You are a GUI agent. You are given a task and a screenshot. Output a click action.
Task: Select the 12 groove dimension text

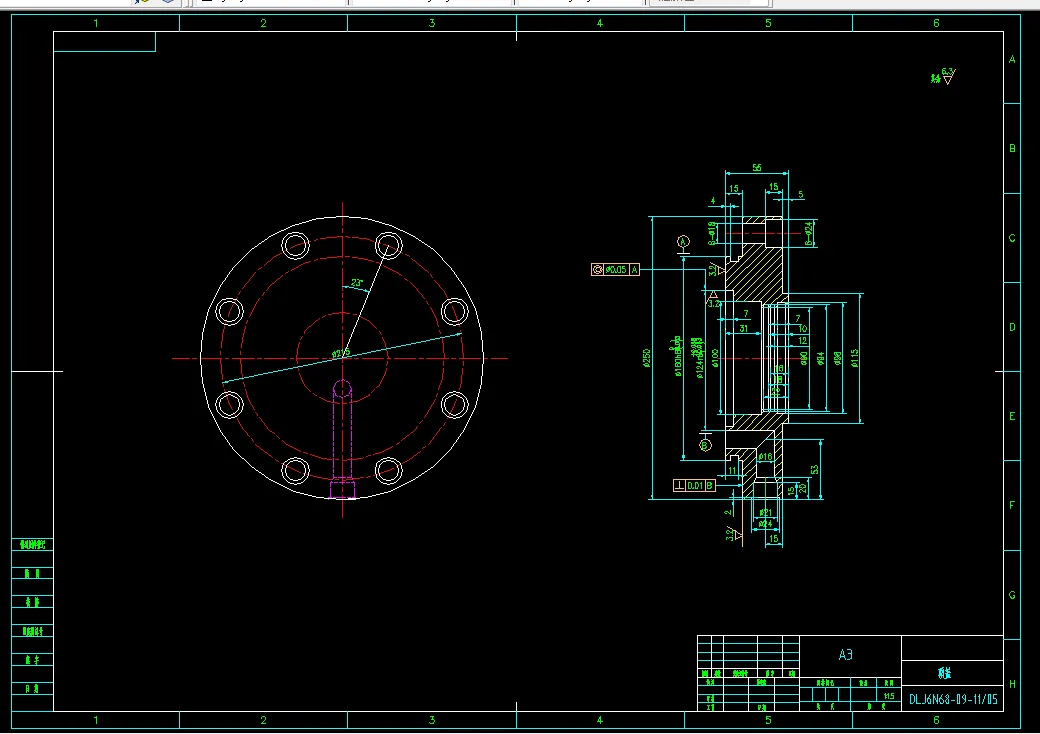click(x=803, y=340)
